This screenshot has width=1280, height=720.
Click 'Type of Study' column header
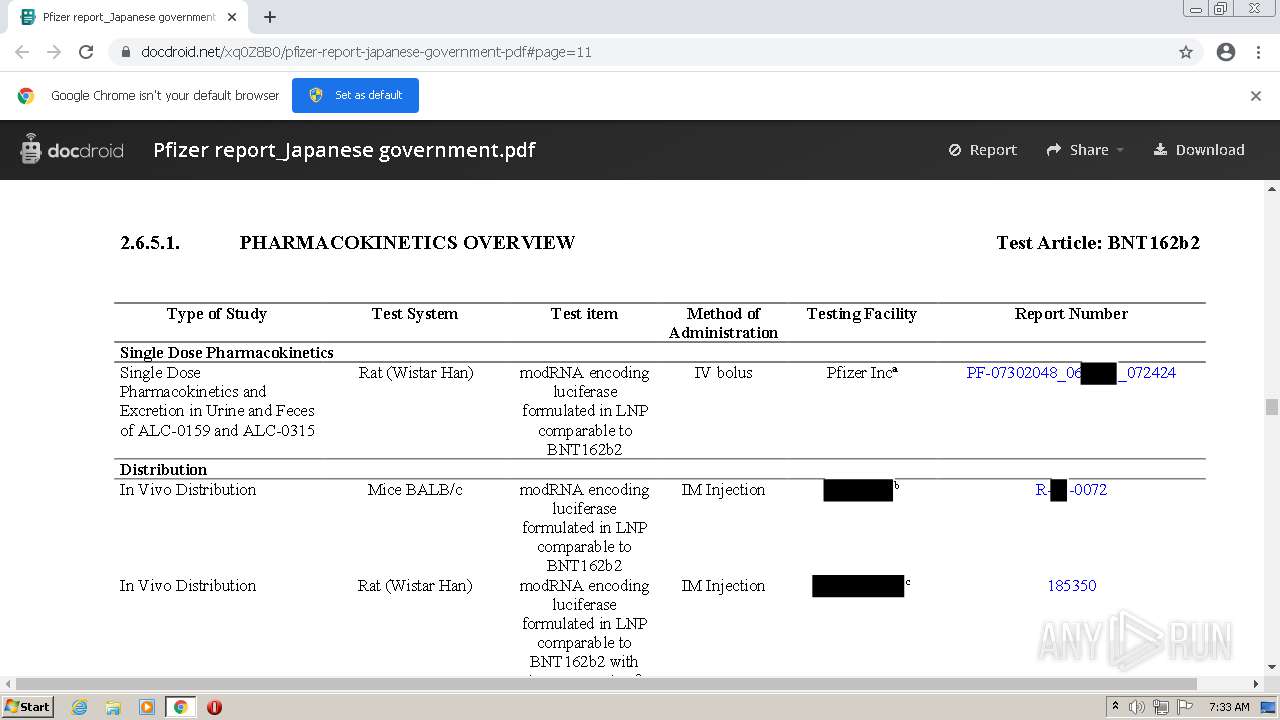[217, 314]
